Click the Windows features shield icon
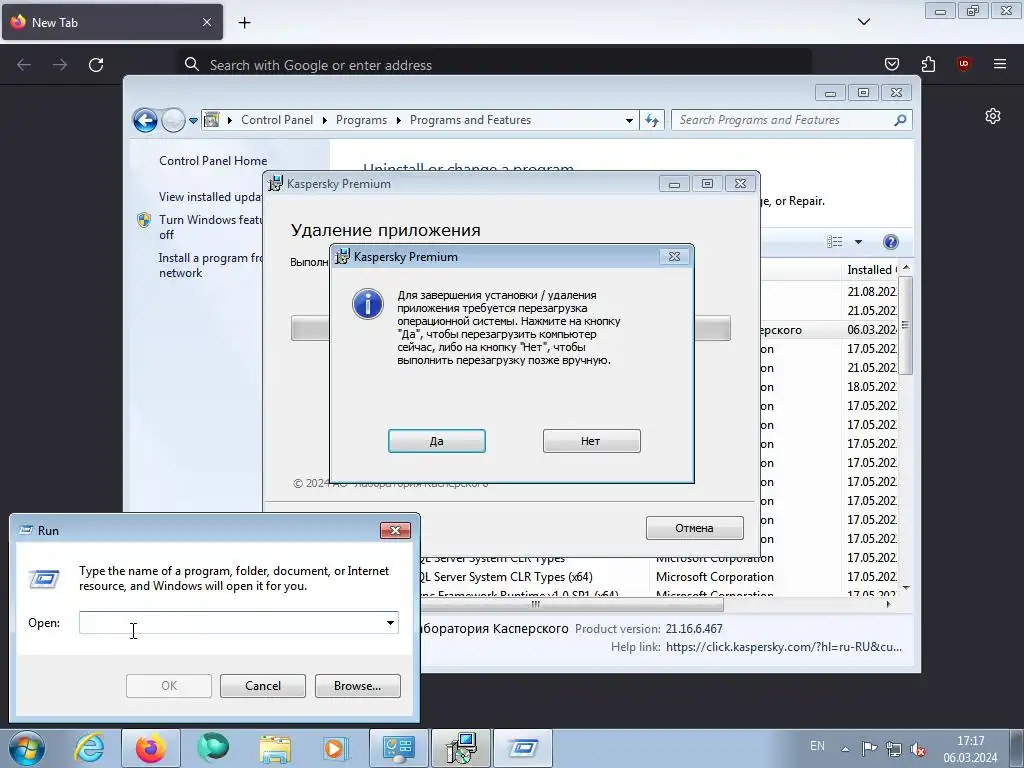Image resolution: width=1024 pixels, height=768 pixels. (144, 220)
